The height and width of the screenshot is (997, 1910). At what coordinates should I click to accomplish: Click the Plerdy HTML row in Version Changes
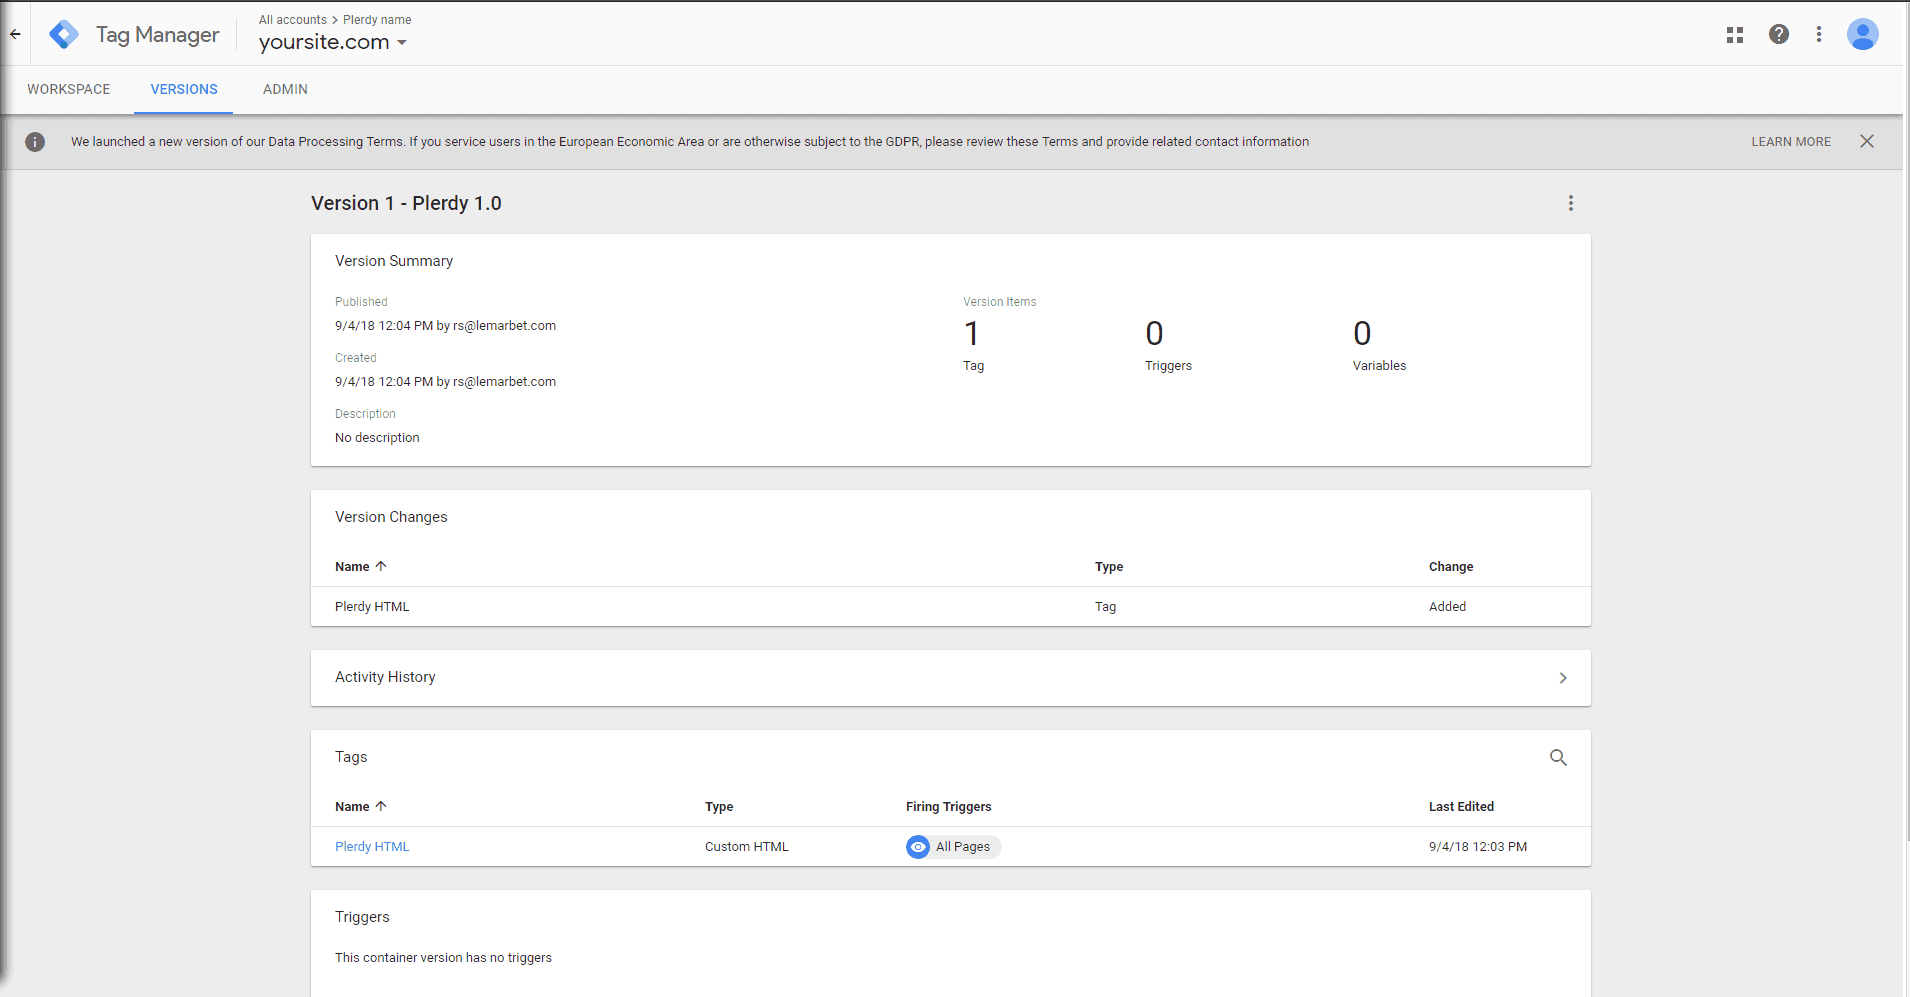pos(951,607)
